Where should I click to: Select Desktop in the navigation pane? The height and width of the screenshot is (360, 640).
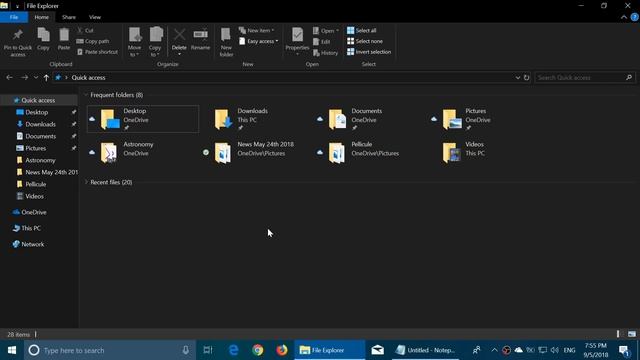[x=36, y=112]
